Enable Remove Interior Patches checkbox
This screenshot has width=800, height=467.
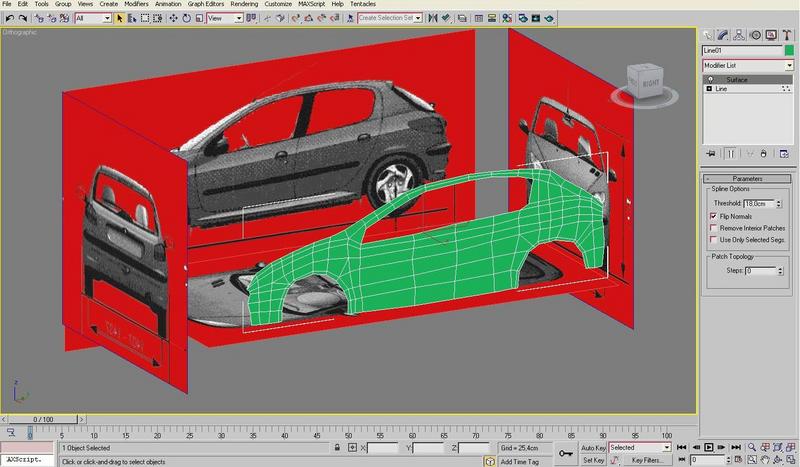tap(713, 228)
